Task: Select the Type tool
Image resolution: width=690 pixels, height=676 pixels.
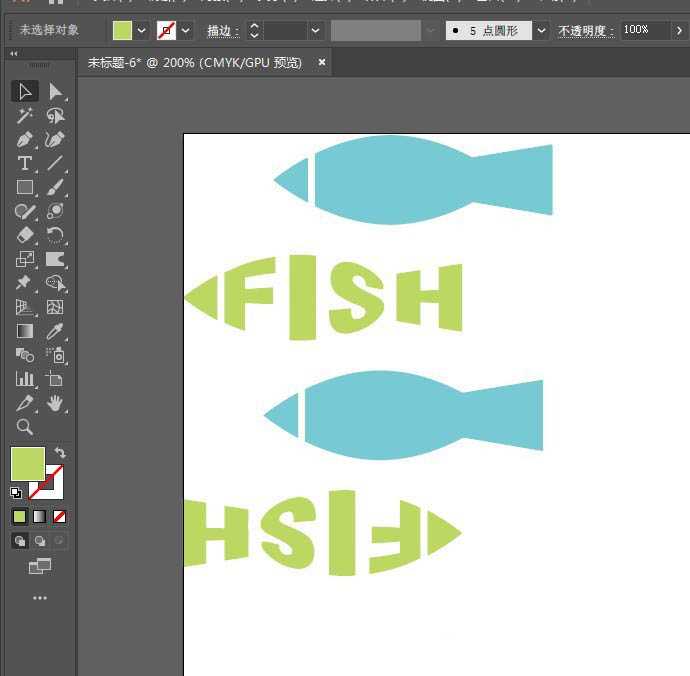Action: tap(25, 164)
